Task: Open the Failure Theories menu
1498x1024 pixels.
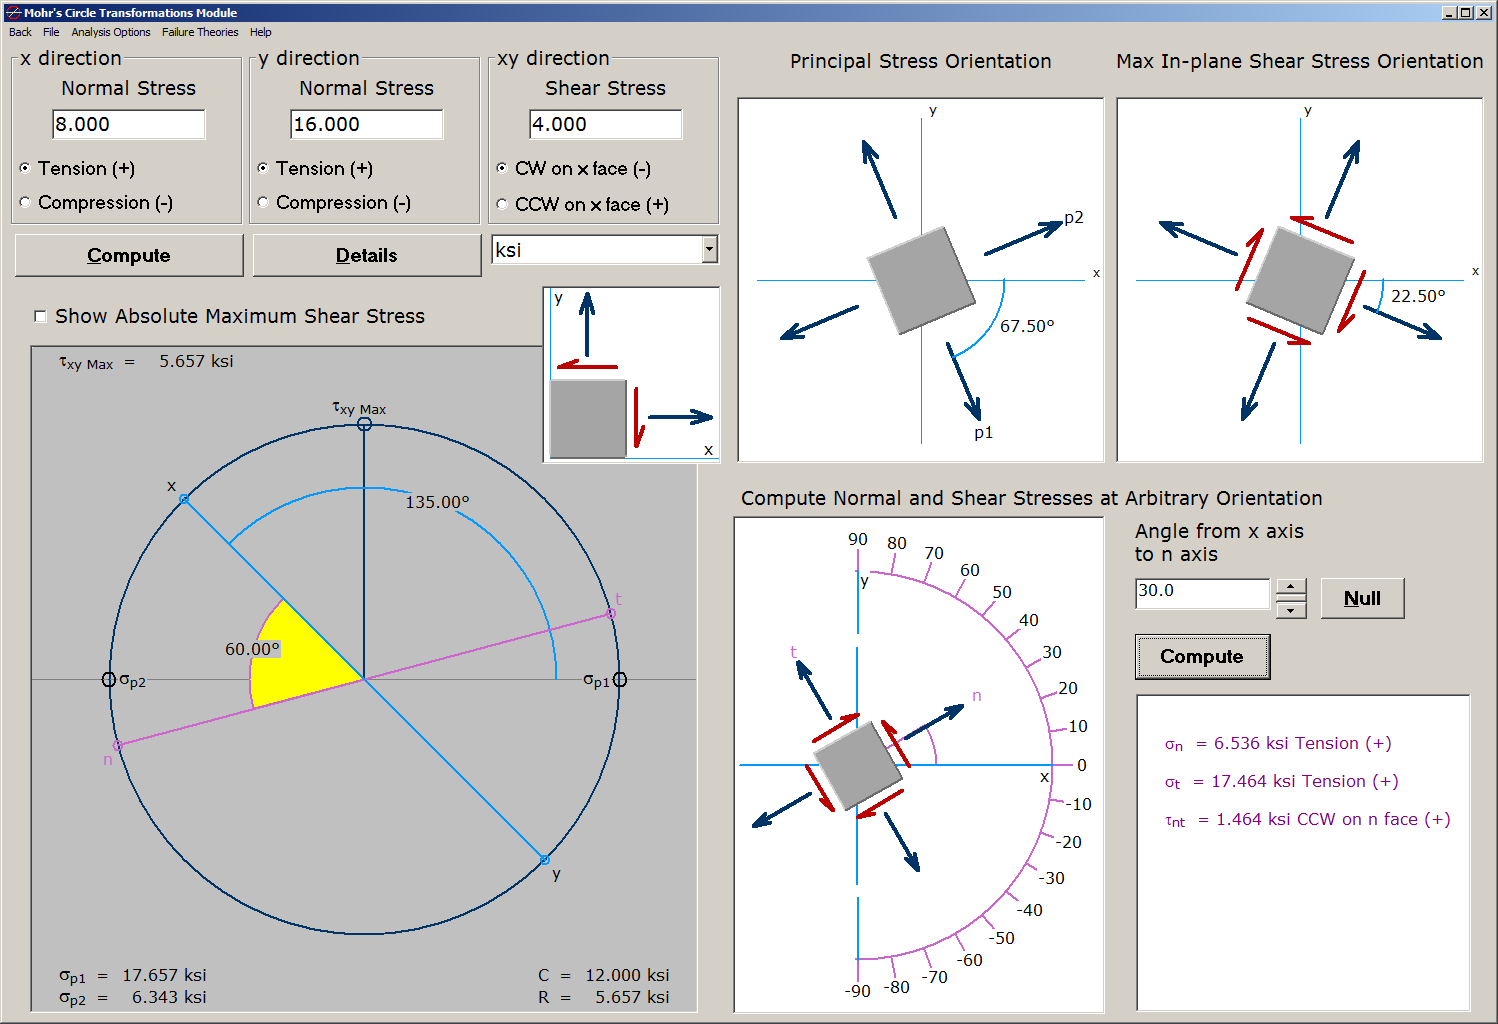Action: [x=199, y=32]
